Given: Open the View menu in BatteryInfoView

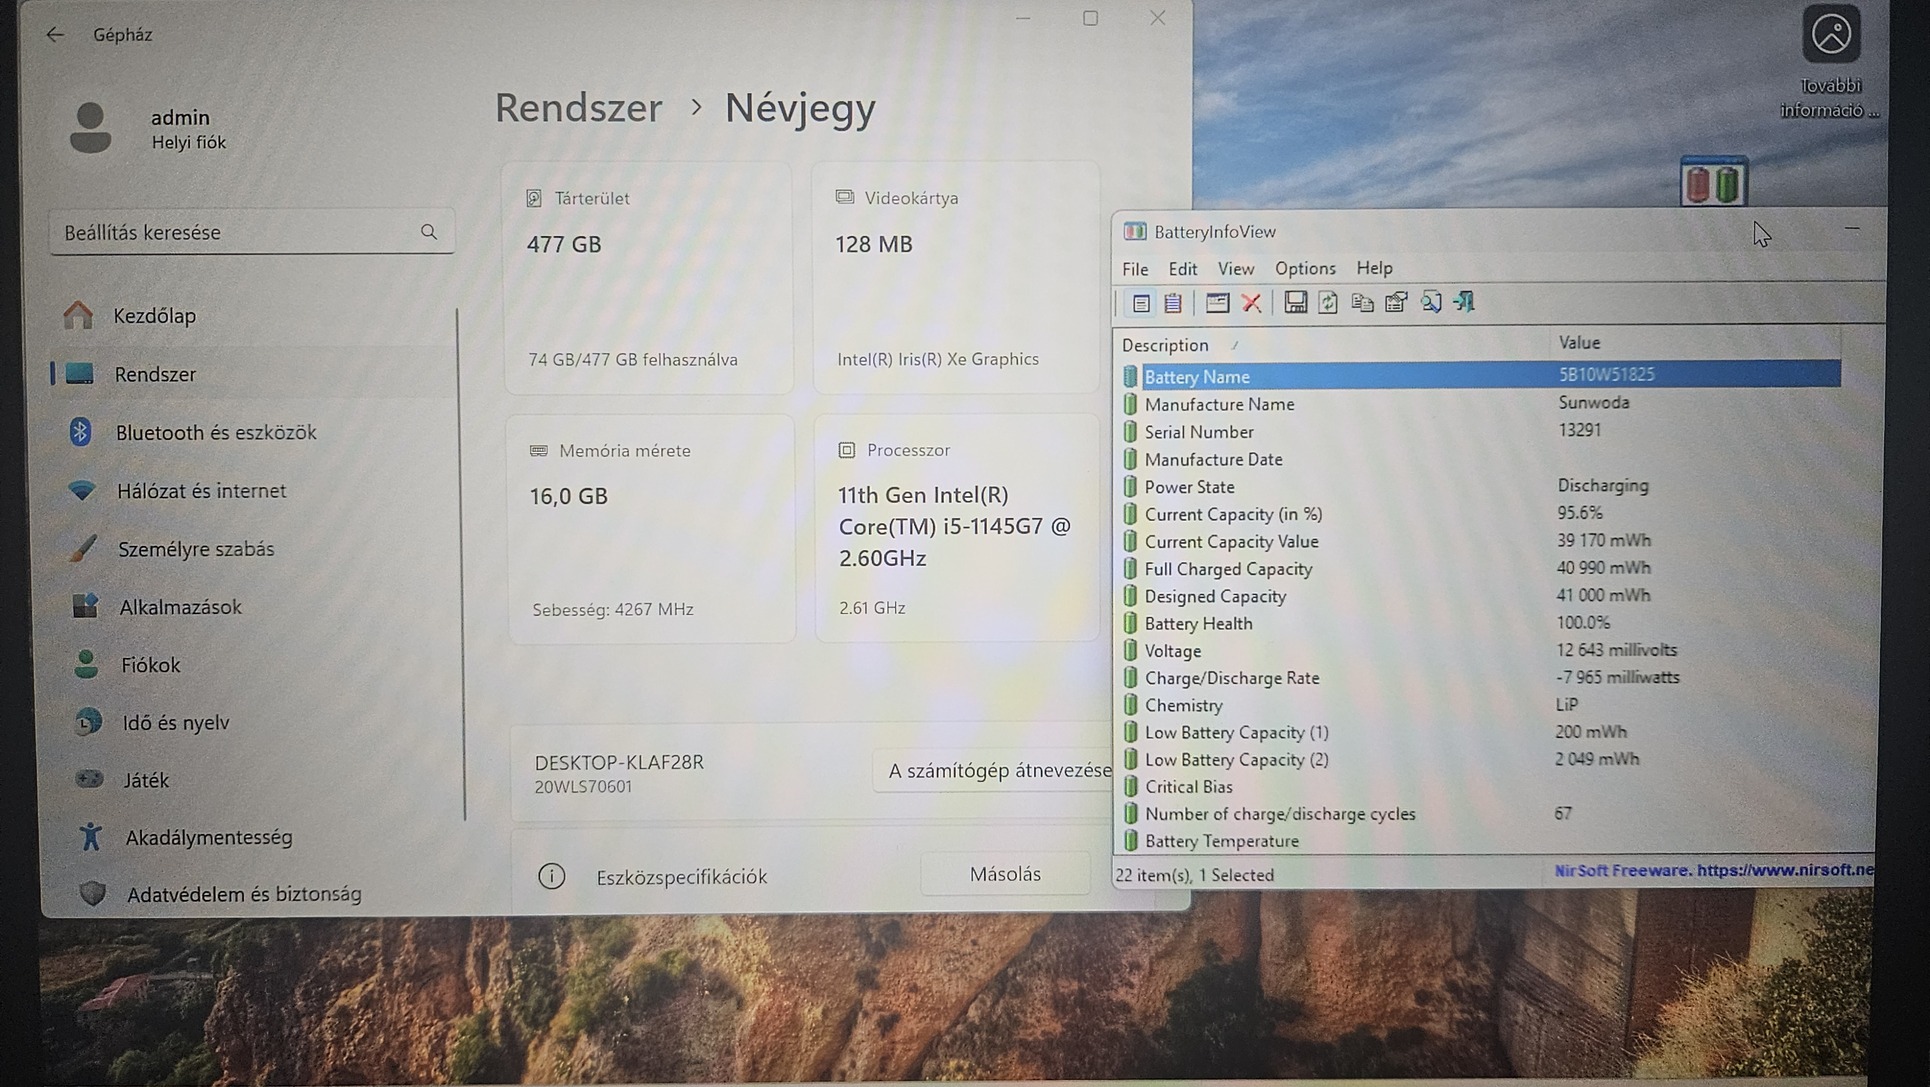Looking at the screenshot, I should [1235, 268].
